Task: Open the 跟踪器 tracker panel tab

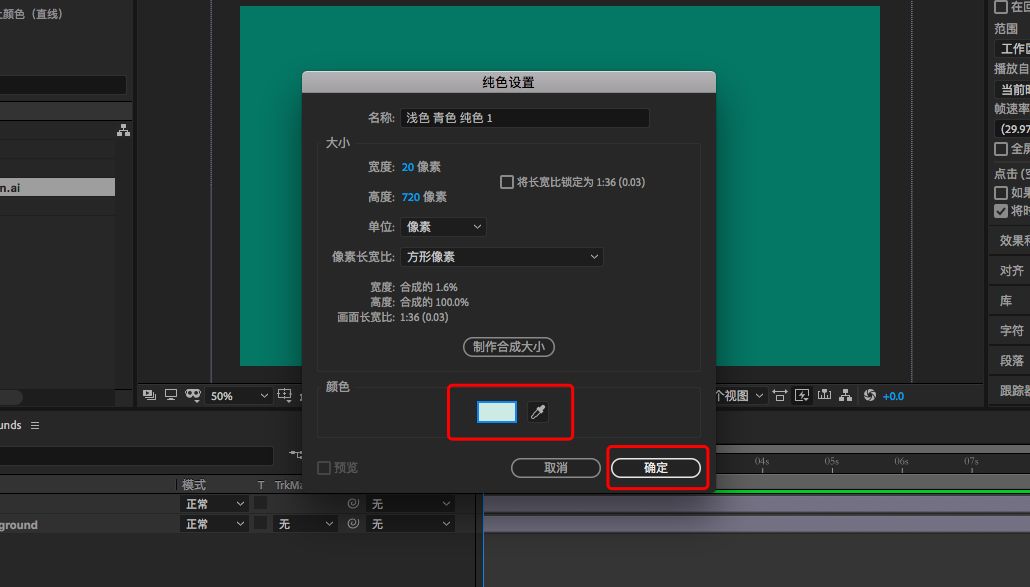Action: pyautogui.click(x=1014, y=391)
